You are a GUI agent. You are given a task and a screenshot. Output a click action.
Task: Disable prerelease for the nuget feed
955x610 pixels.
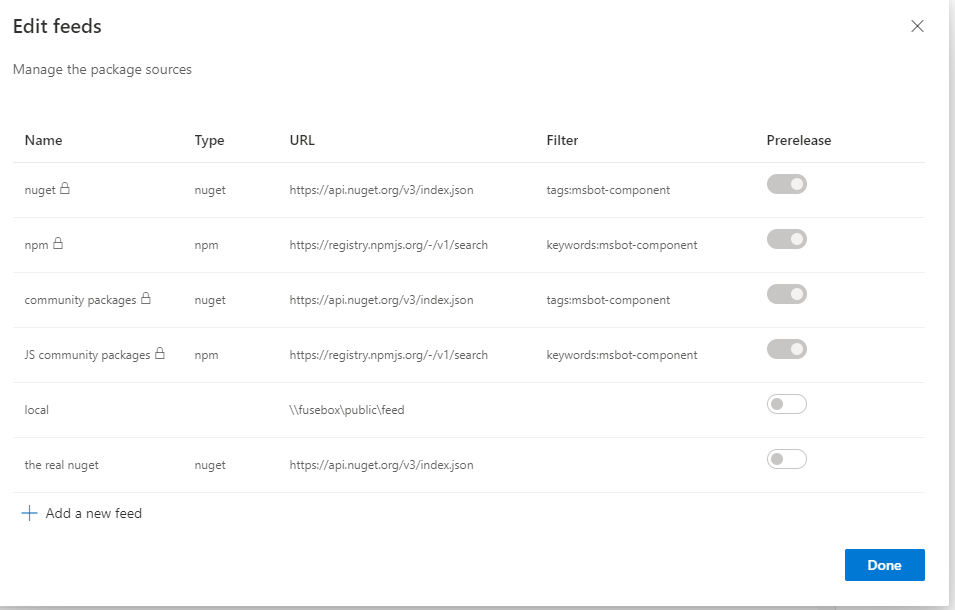point(786,184)
